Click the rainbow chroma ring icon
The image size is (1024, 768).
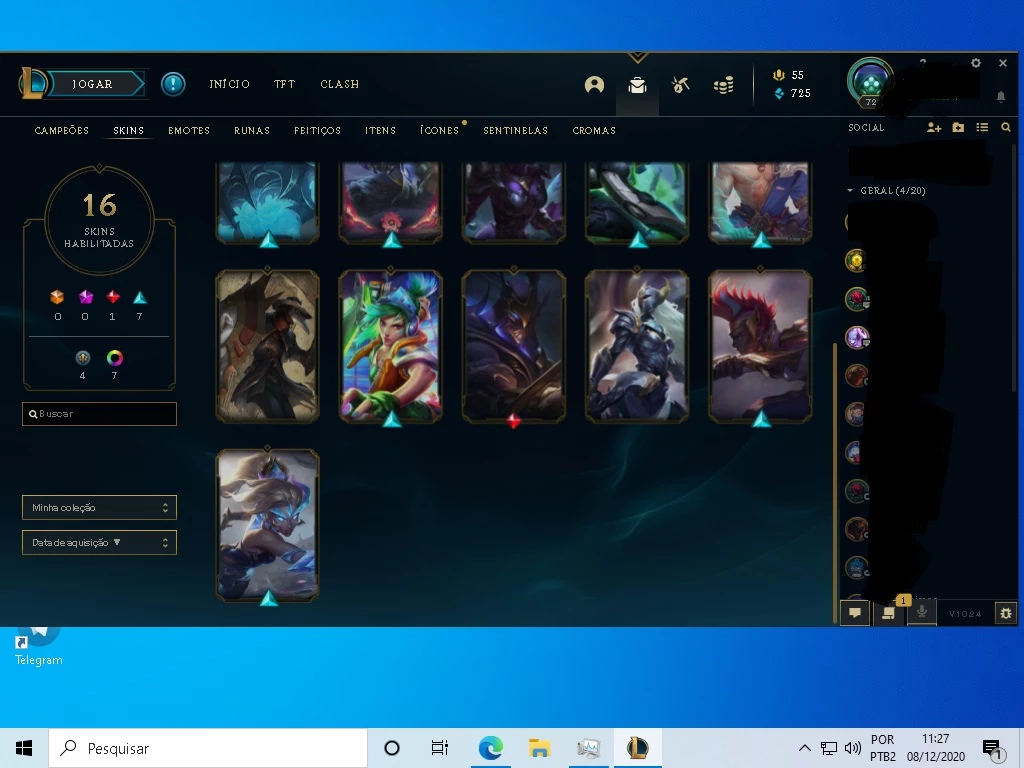tap(114, 358)
